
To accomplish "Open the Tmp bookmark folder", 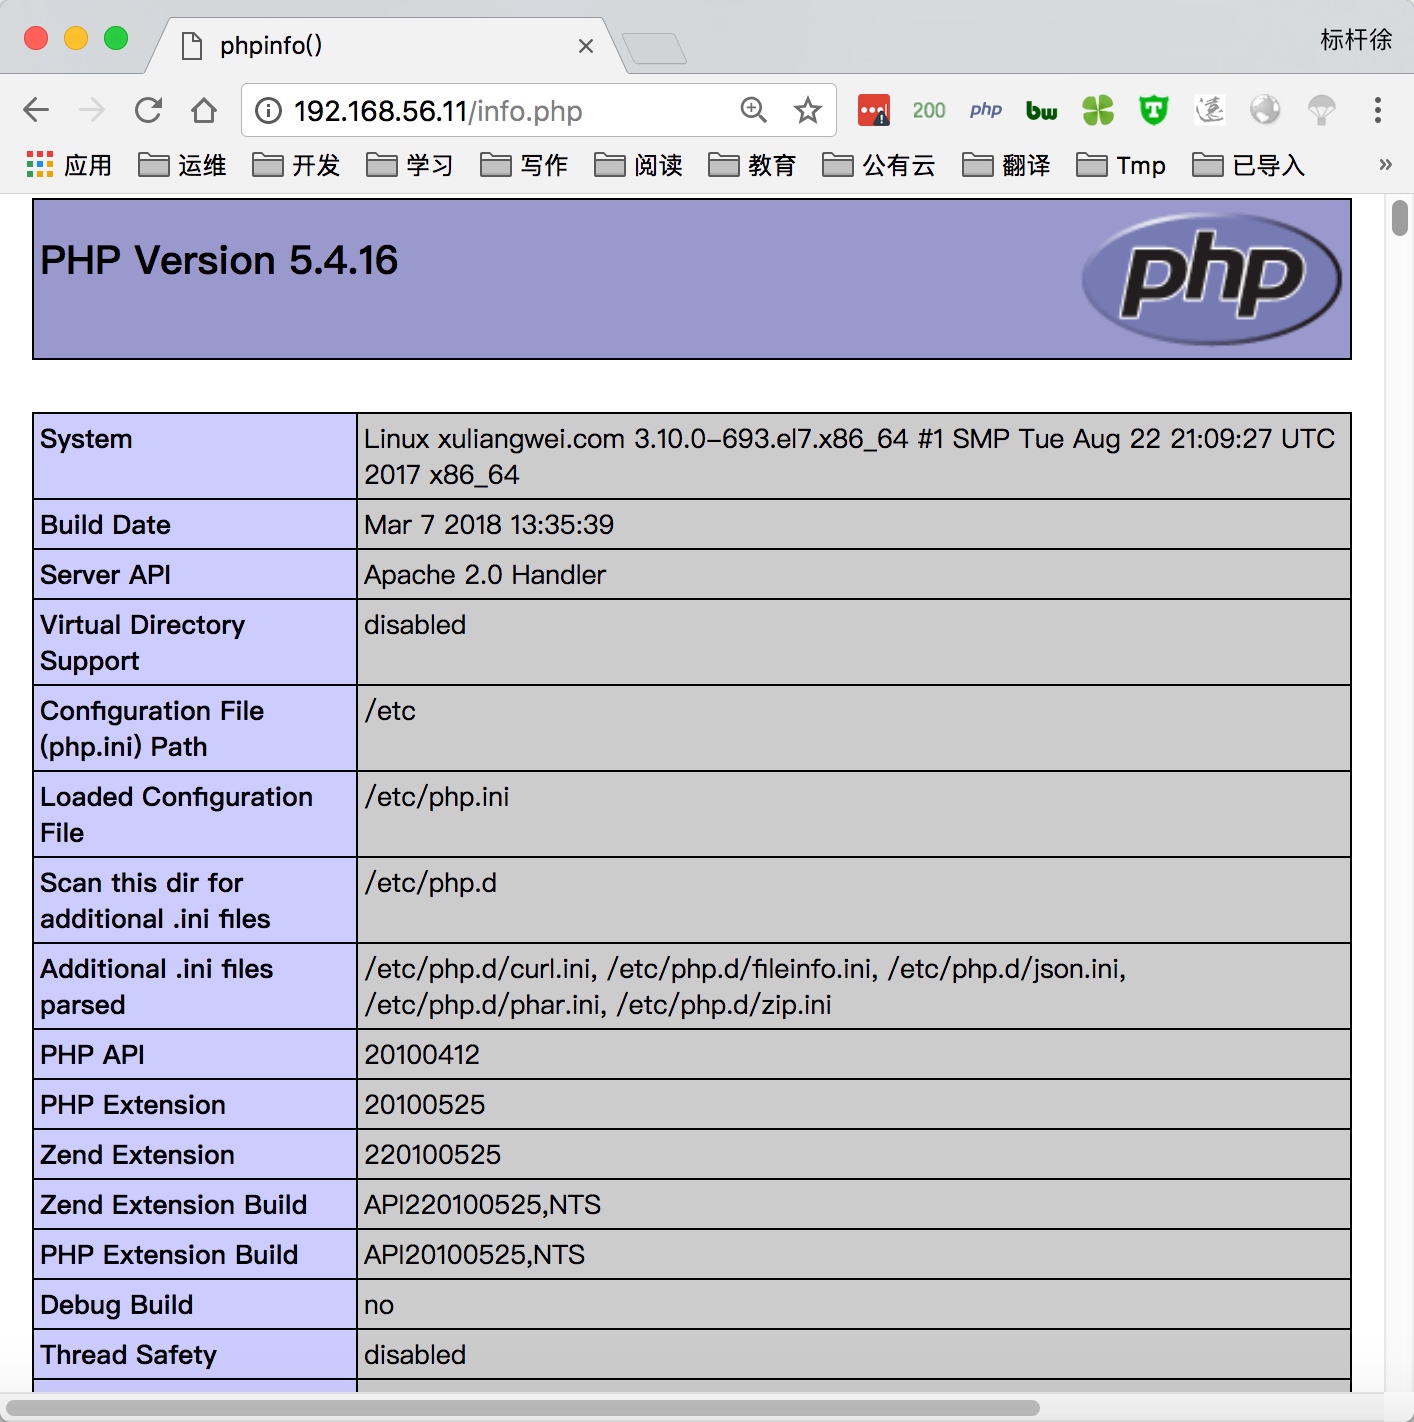I will coord(1121,165).
